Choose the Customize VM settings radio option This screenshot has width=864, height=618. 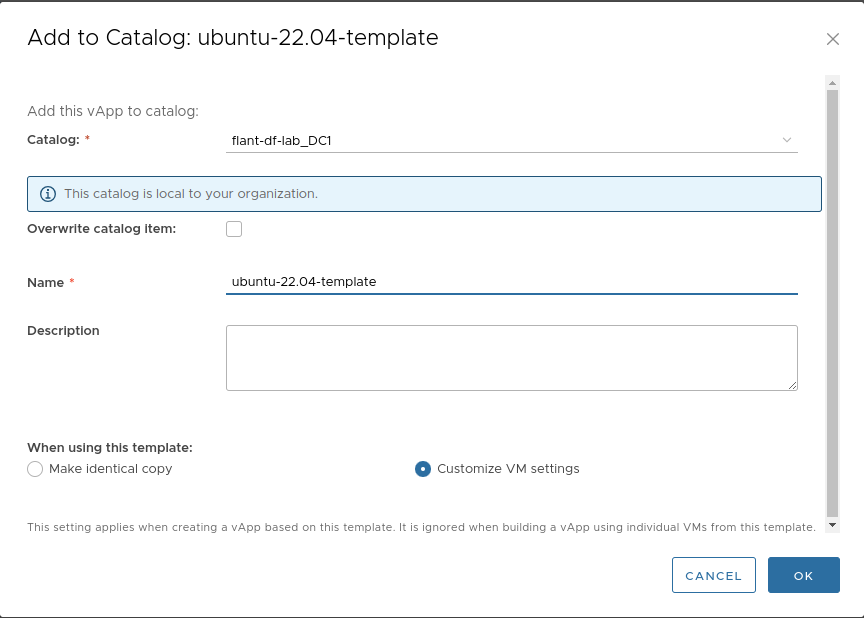[x=423, y=469]
